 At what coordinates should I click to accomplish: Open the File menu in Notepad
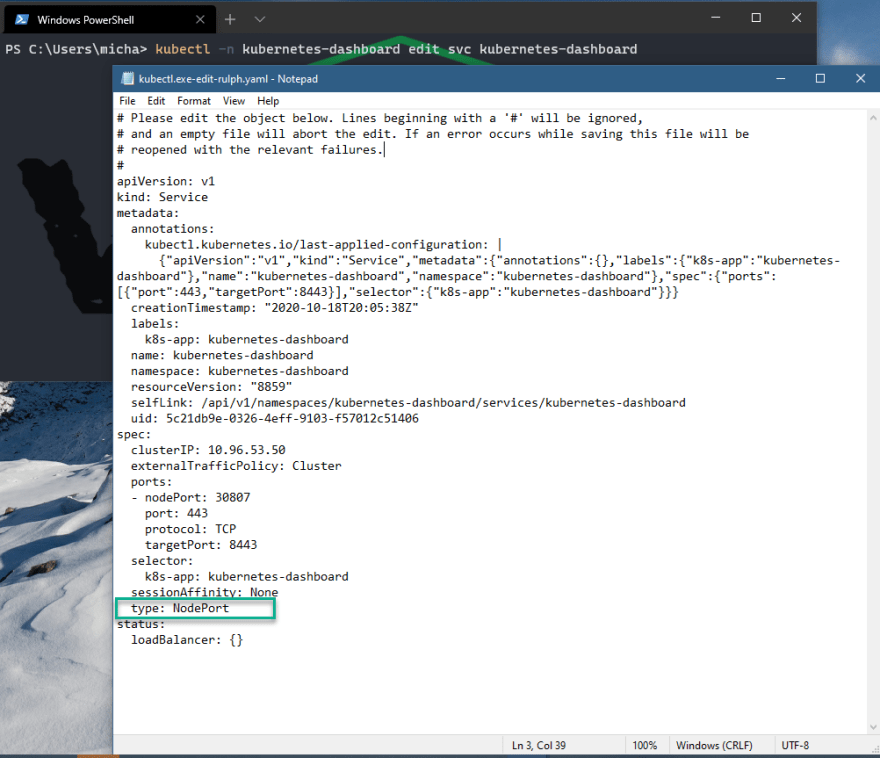(x=127, y=101)
